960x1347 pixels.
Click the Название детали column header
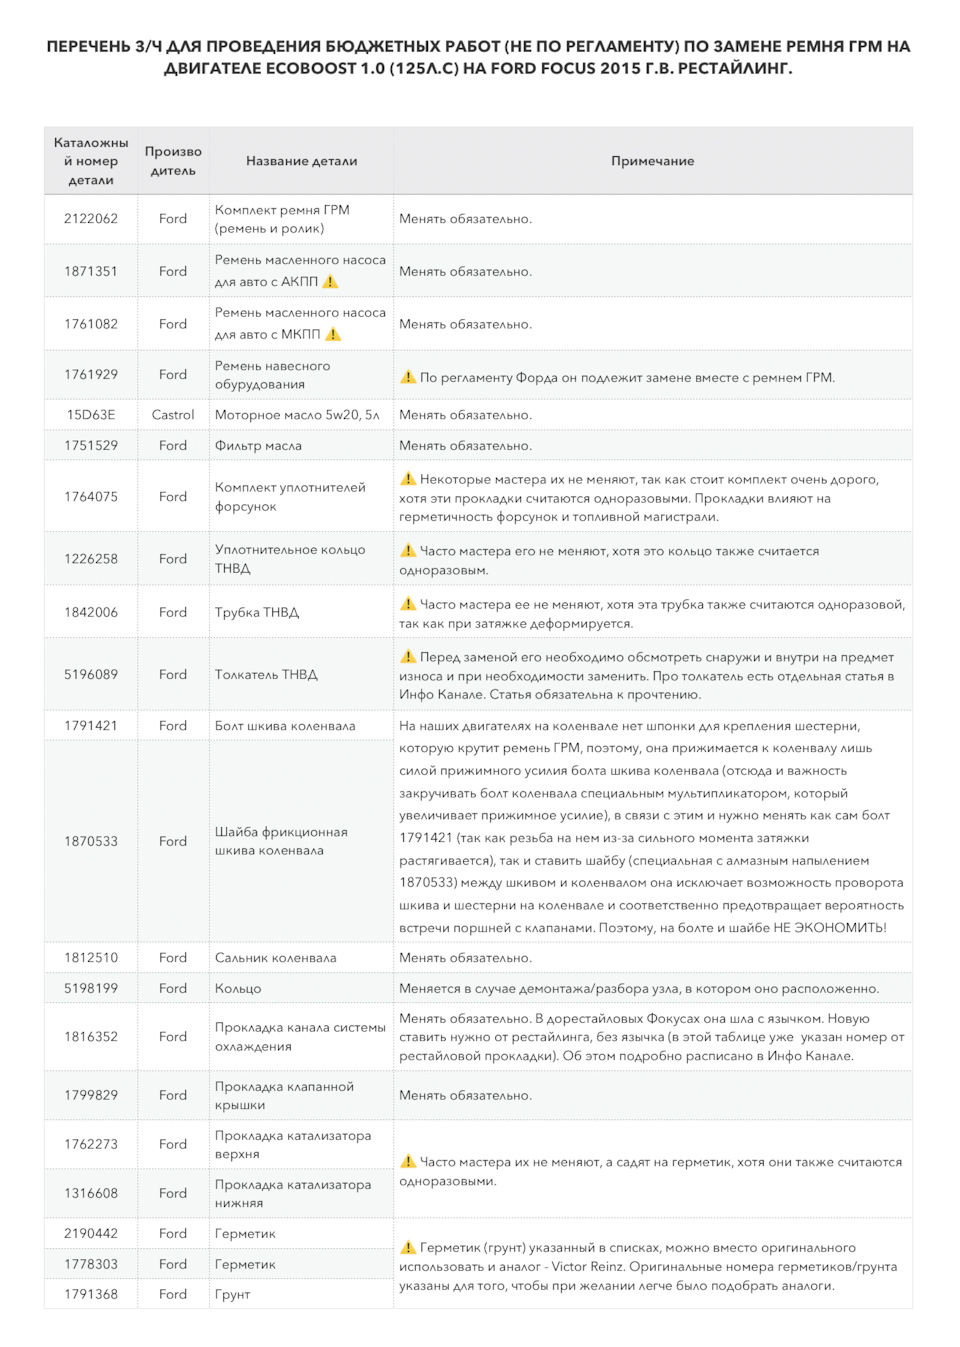coord(301,161)
